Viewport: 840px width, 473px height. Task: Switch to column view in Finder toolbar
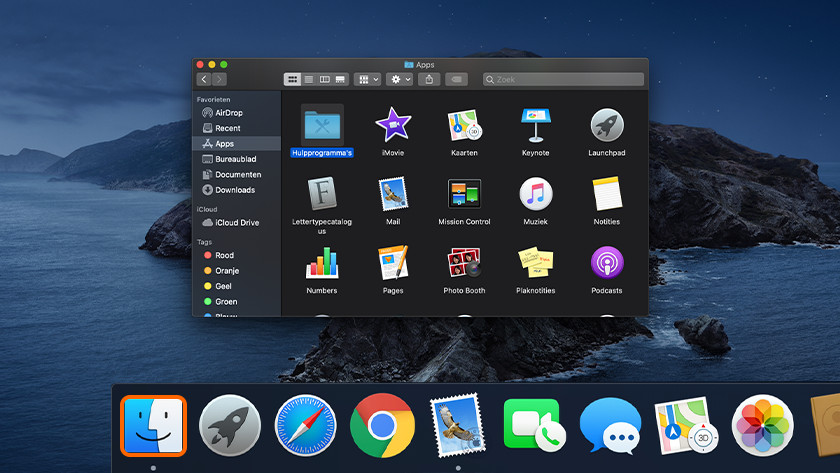click(325, 79)
